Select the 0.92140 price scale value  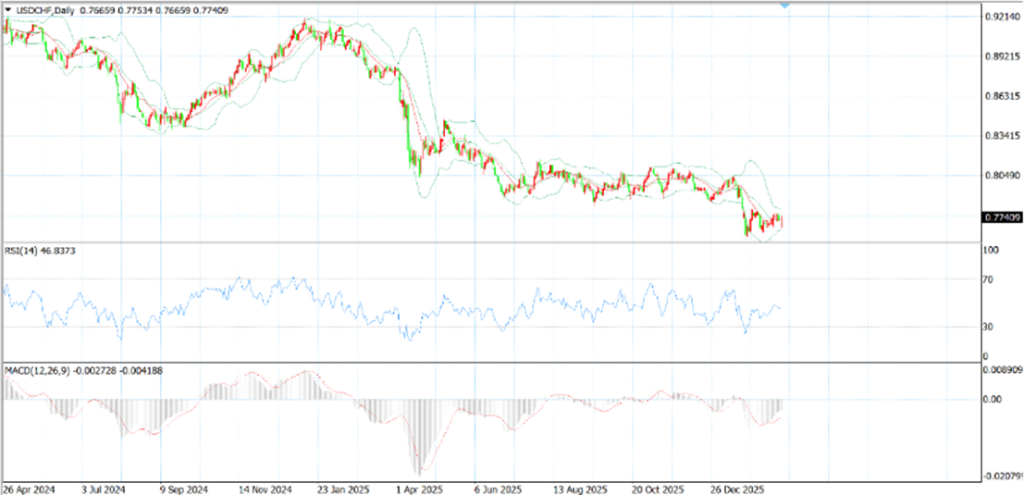(1002, 18)
